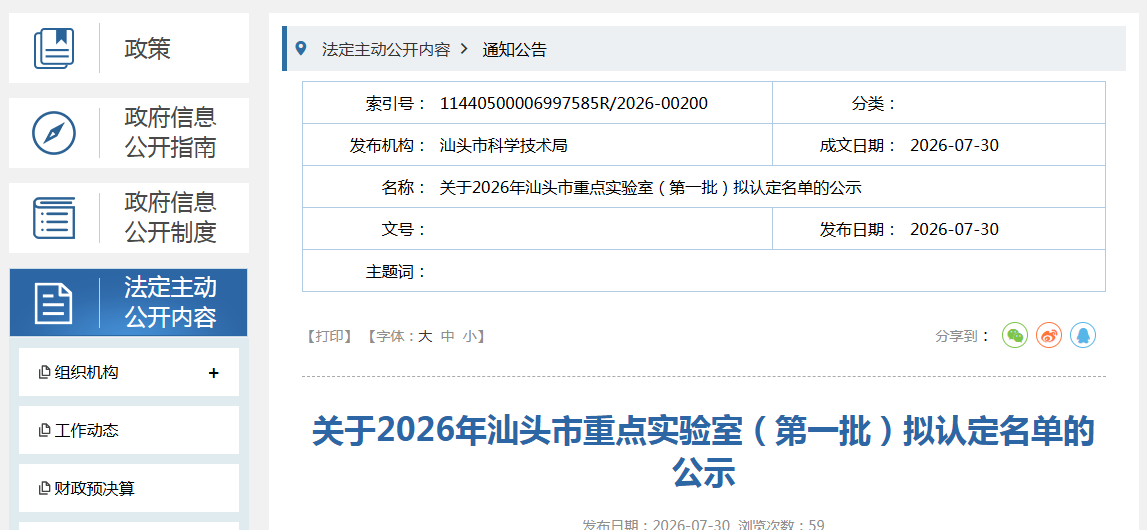Open the 组织机构 submenu item
The height and width of the screenshot is (530, 1147).
point(129,372)
